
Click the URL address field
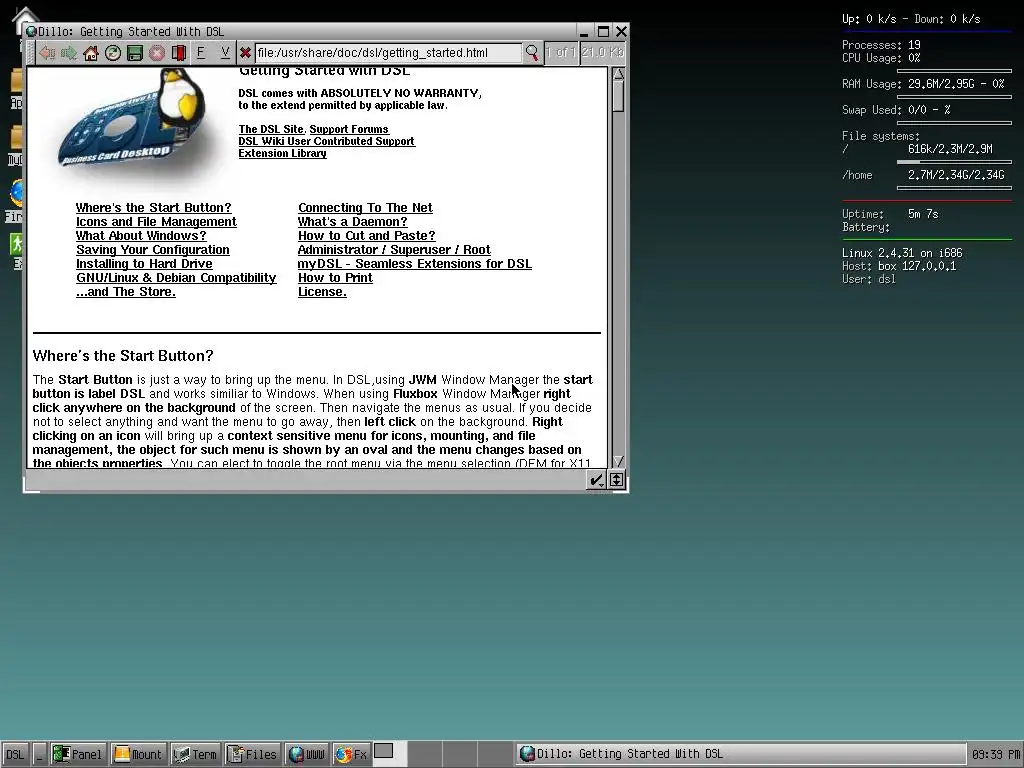click(x=388, y=53)
